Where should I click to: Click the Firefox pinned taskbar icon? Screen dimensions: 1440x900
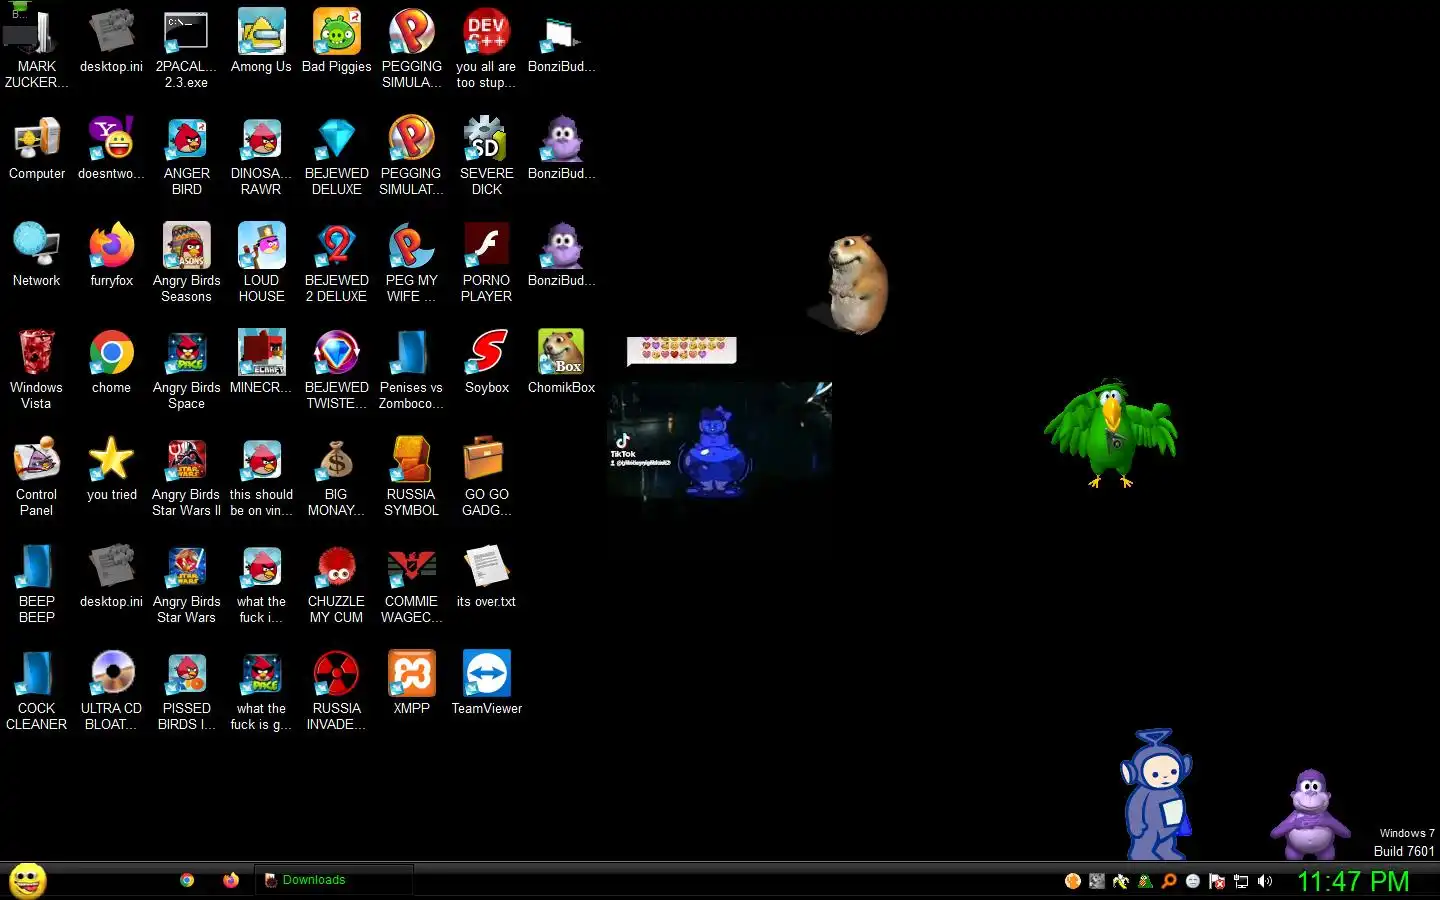231,880
